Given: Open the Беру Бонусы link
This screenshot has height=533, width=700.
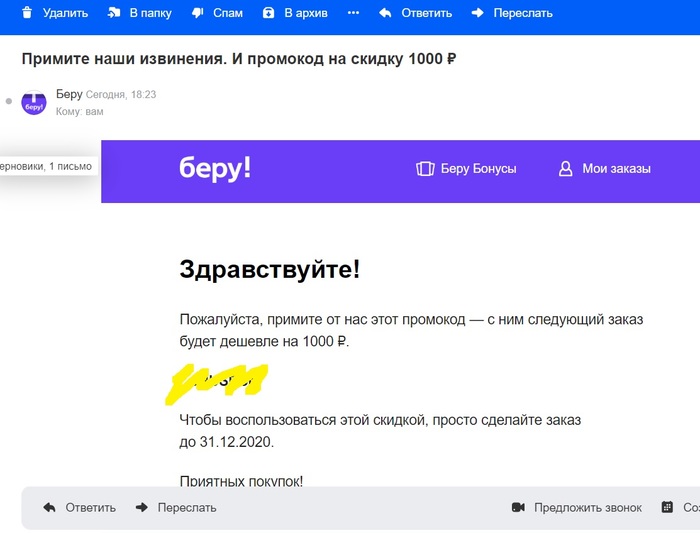Looking at the screenshot, I should 479,169.
